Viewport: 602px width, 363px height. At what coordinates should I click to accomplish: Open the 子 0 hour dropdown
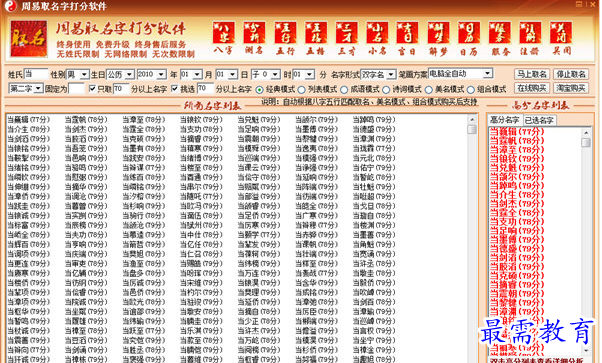pos(265,74)
